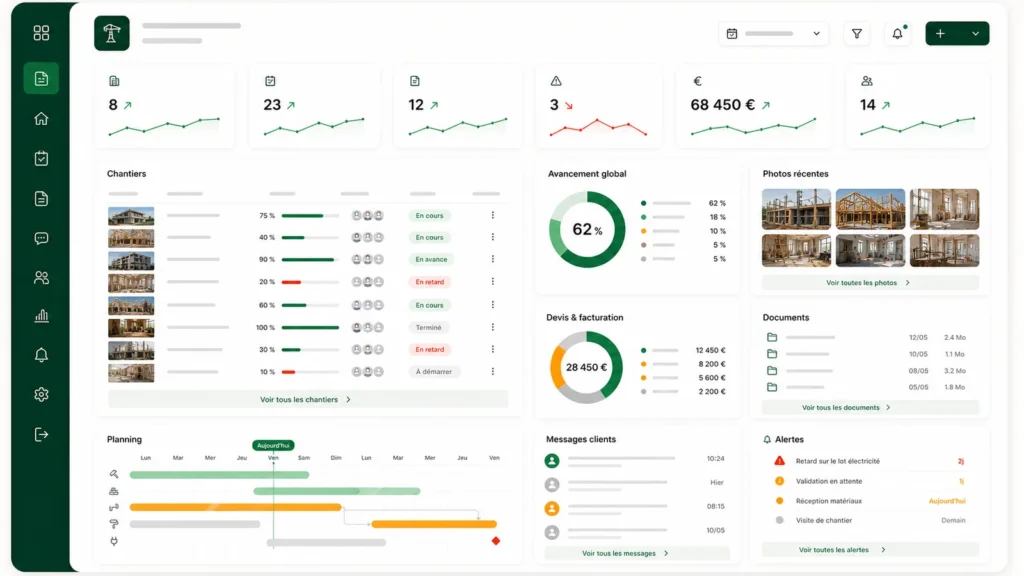Click the logout icon in sidebar
The height and width of the screenshot is (576, 1024).
pyautogui.click(x=41, y=434)
